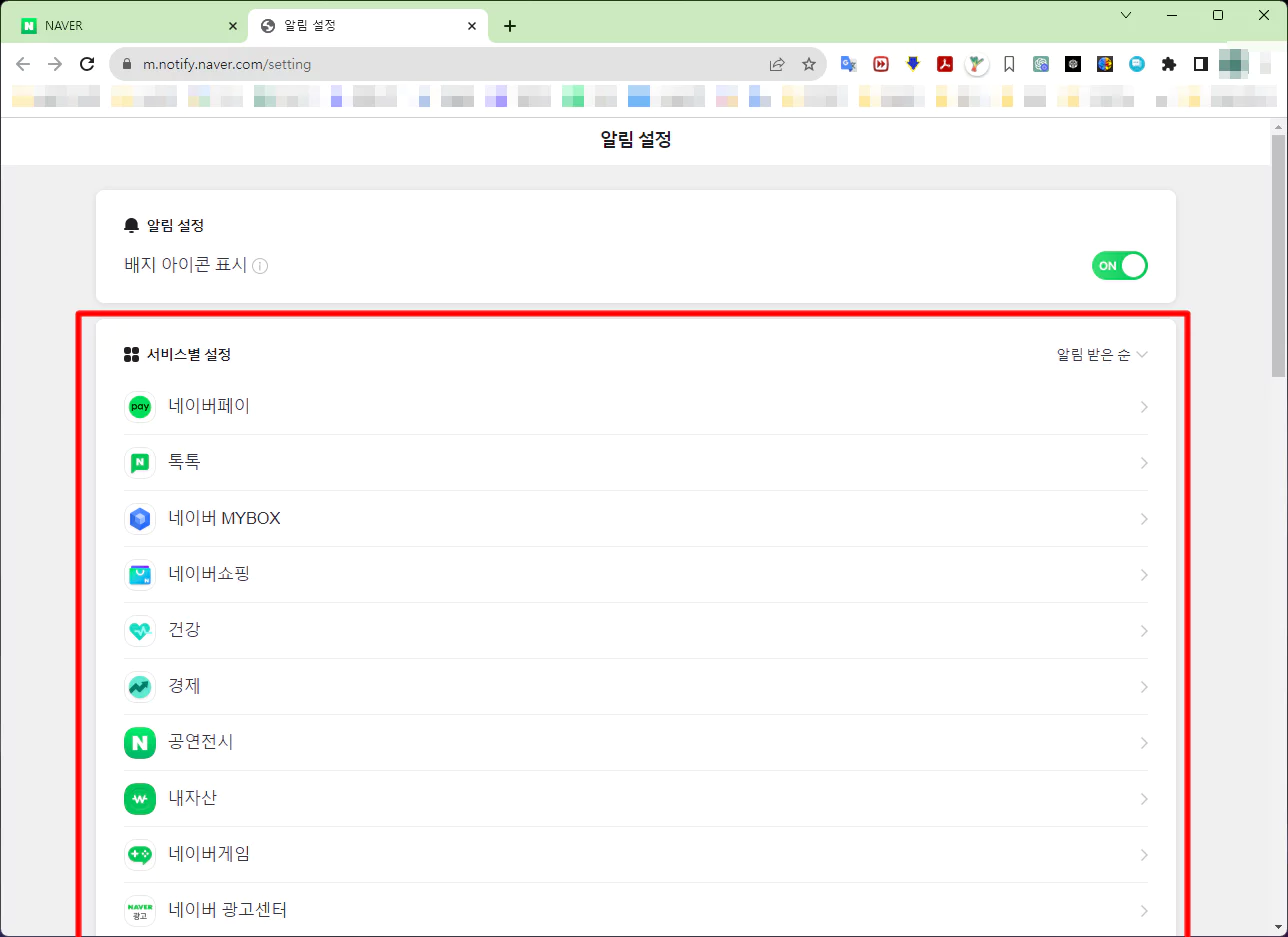Click the site lock icon in address bar
This screenshot has height=937, width=1288.
tap(126, 64)
